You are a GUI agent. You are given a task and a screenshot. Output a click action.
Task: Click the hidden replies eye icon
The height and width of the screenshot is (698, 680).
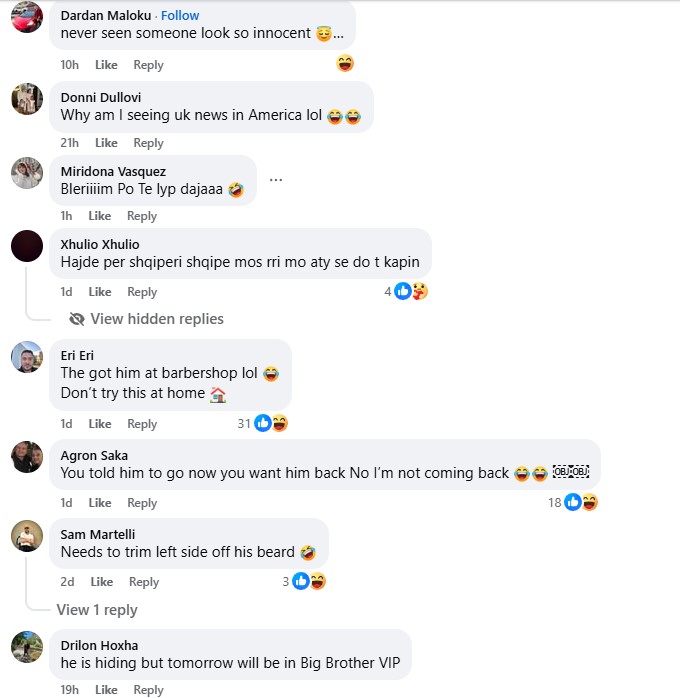click(x=76, y=319)
